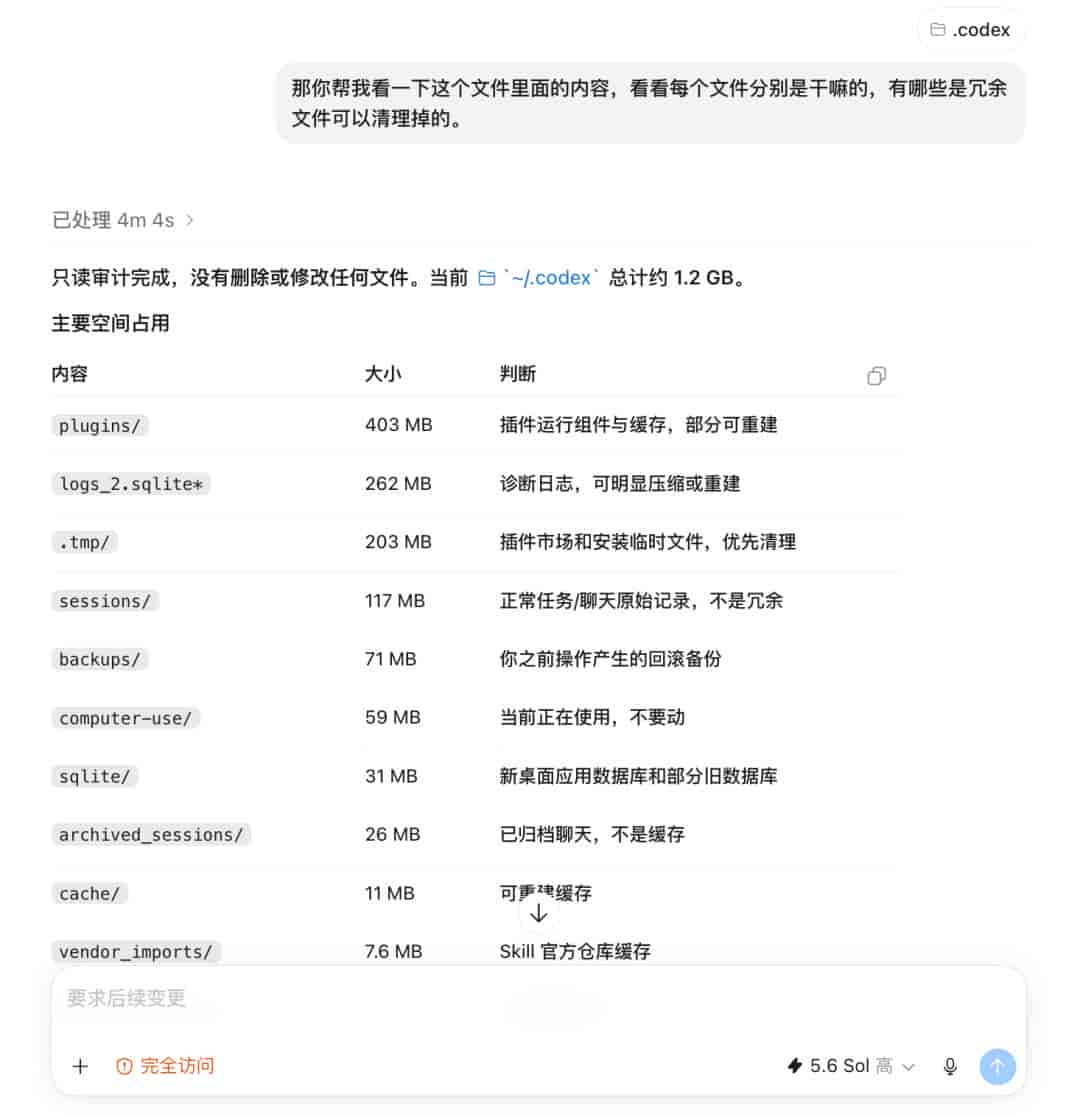
Task: Click the 内容 column header
Action: 70,374
